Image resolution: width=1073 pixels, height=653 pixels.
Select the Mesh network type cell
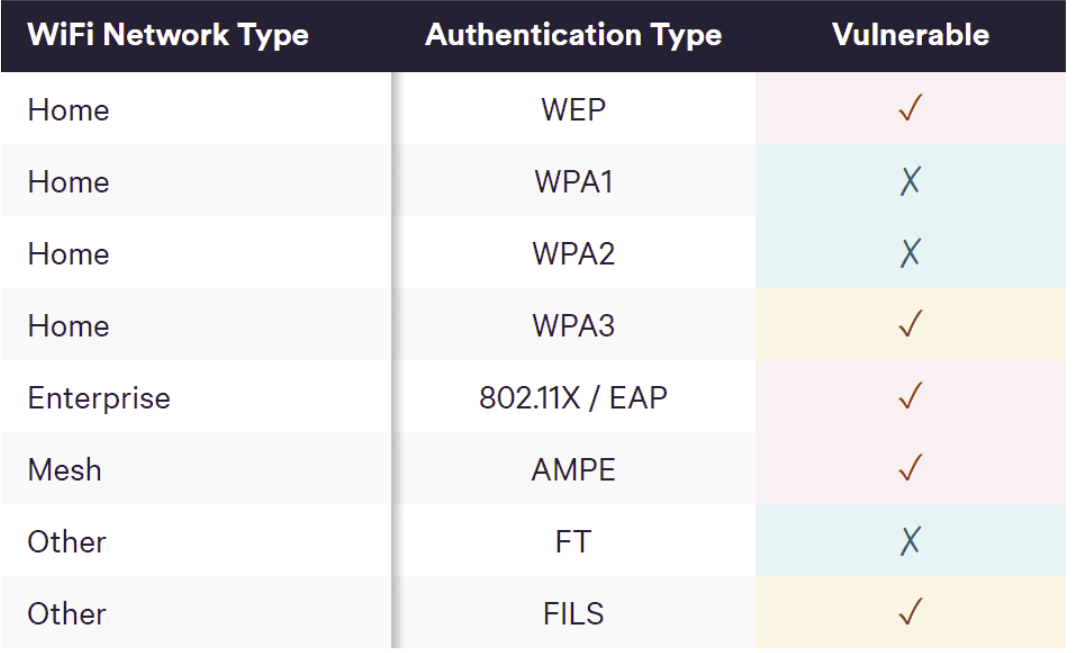(65, 470)
